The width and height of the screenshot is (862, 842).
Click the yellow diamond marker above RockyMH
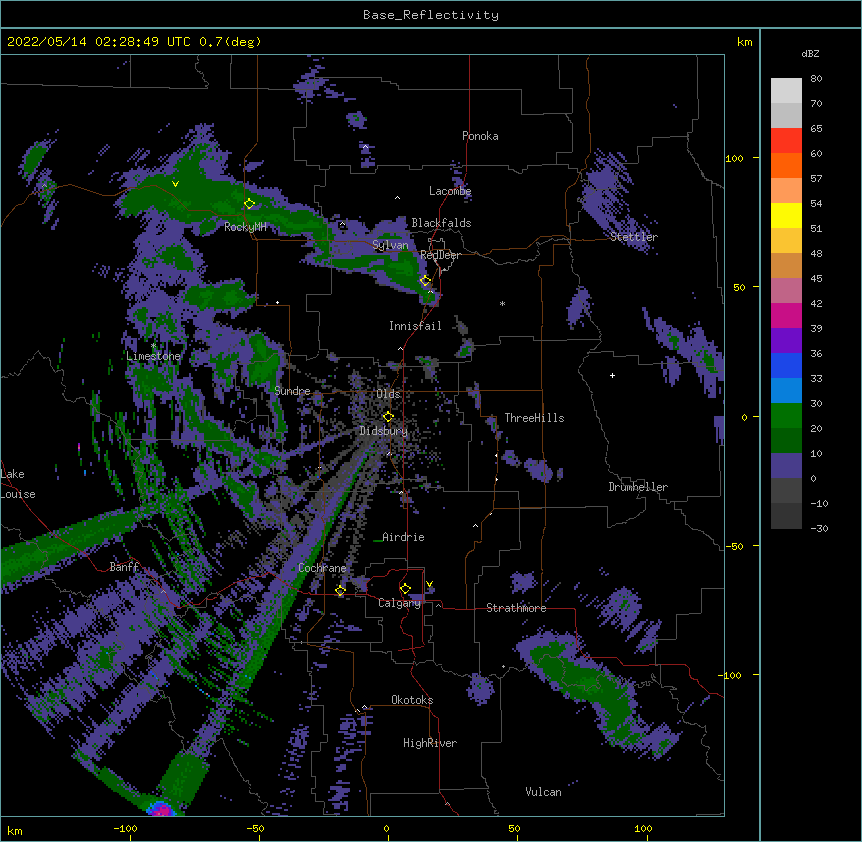[x=250, y=204]
